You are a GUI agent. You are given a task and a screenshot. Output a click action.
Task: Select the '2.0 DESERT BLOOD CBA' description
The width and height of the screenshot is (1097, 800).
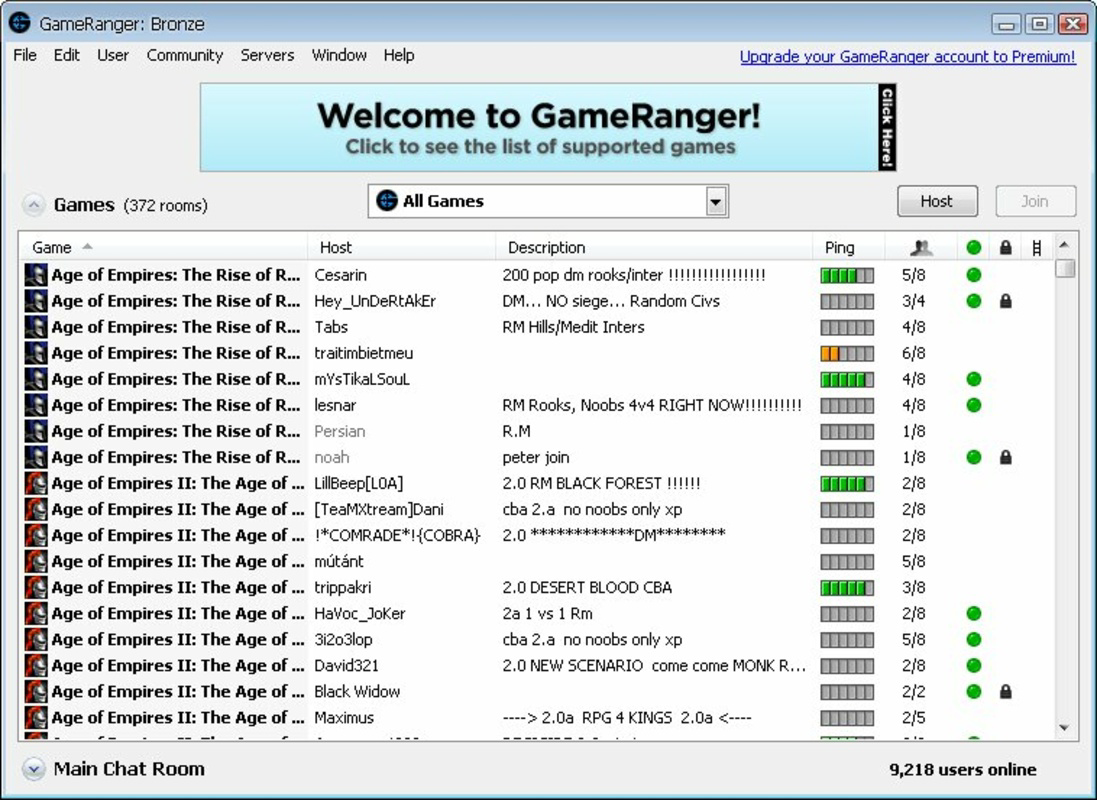pos(587,587)
